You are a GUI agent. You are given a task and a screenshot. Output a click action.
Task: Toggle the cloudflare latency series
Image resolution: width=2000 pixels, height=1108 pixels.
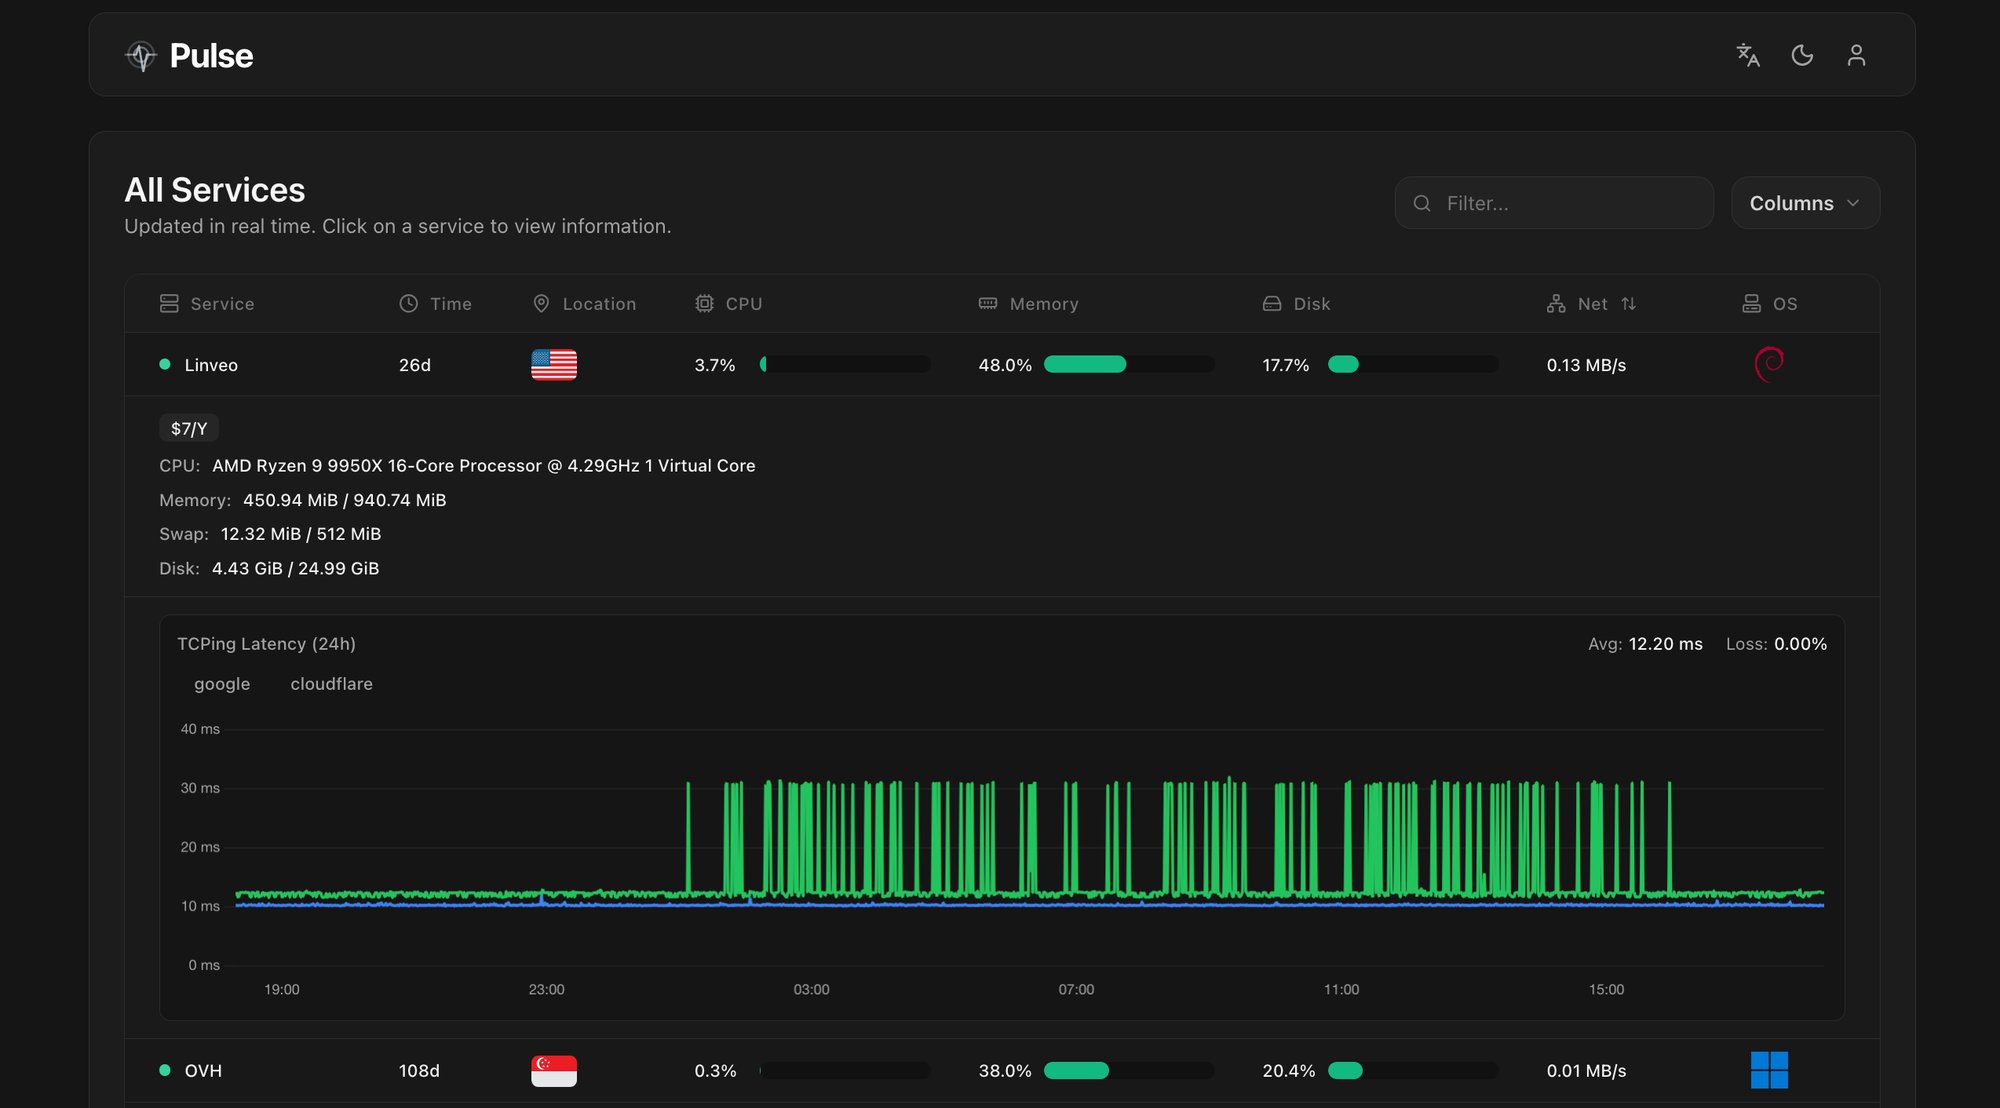click(331, 684)
